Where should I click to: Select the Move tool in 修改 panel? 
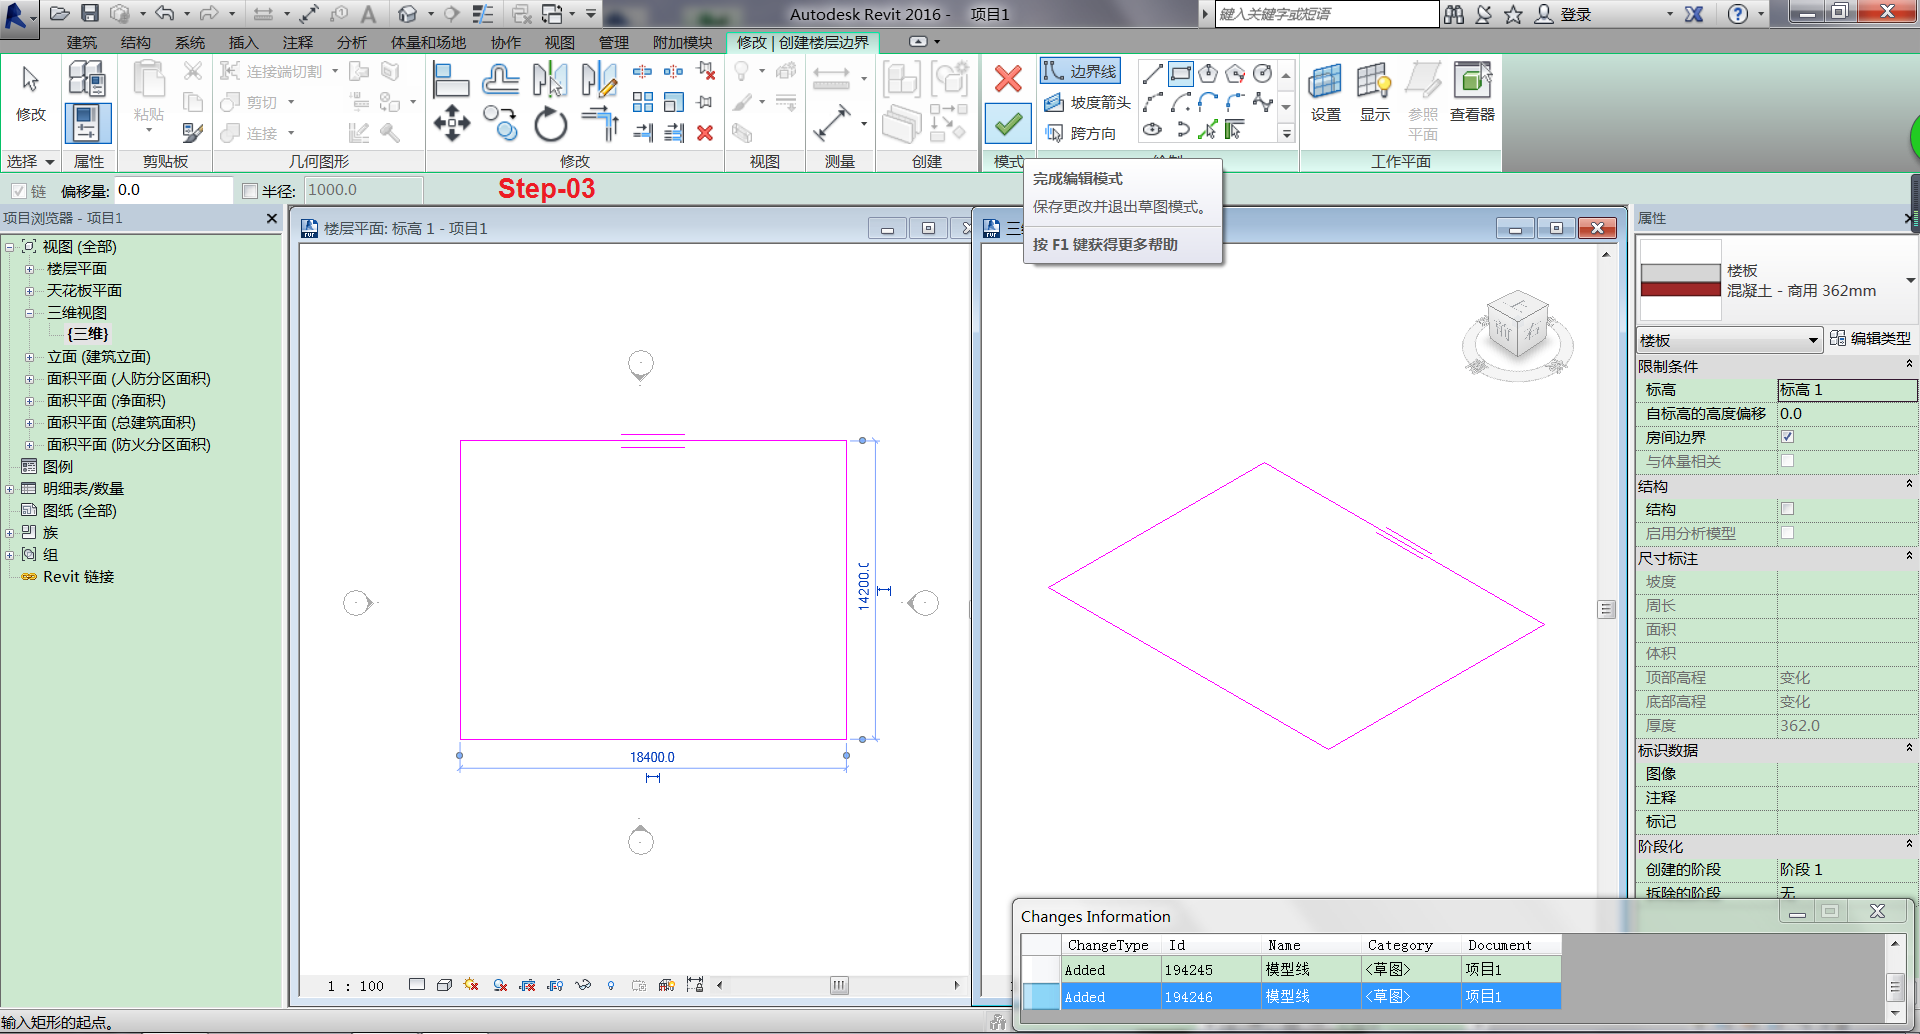452,124
